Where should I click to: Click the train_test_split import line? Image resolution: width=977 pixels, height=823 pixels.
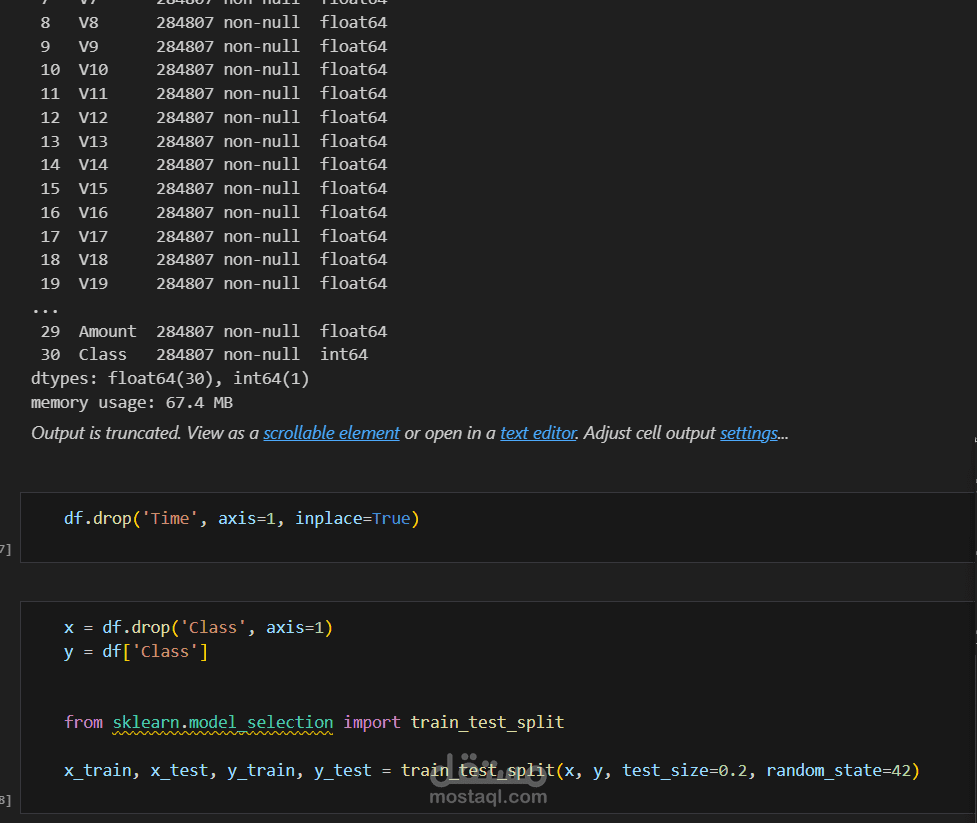tap(314, 721)
